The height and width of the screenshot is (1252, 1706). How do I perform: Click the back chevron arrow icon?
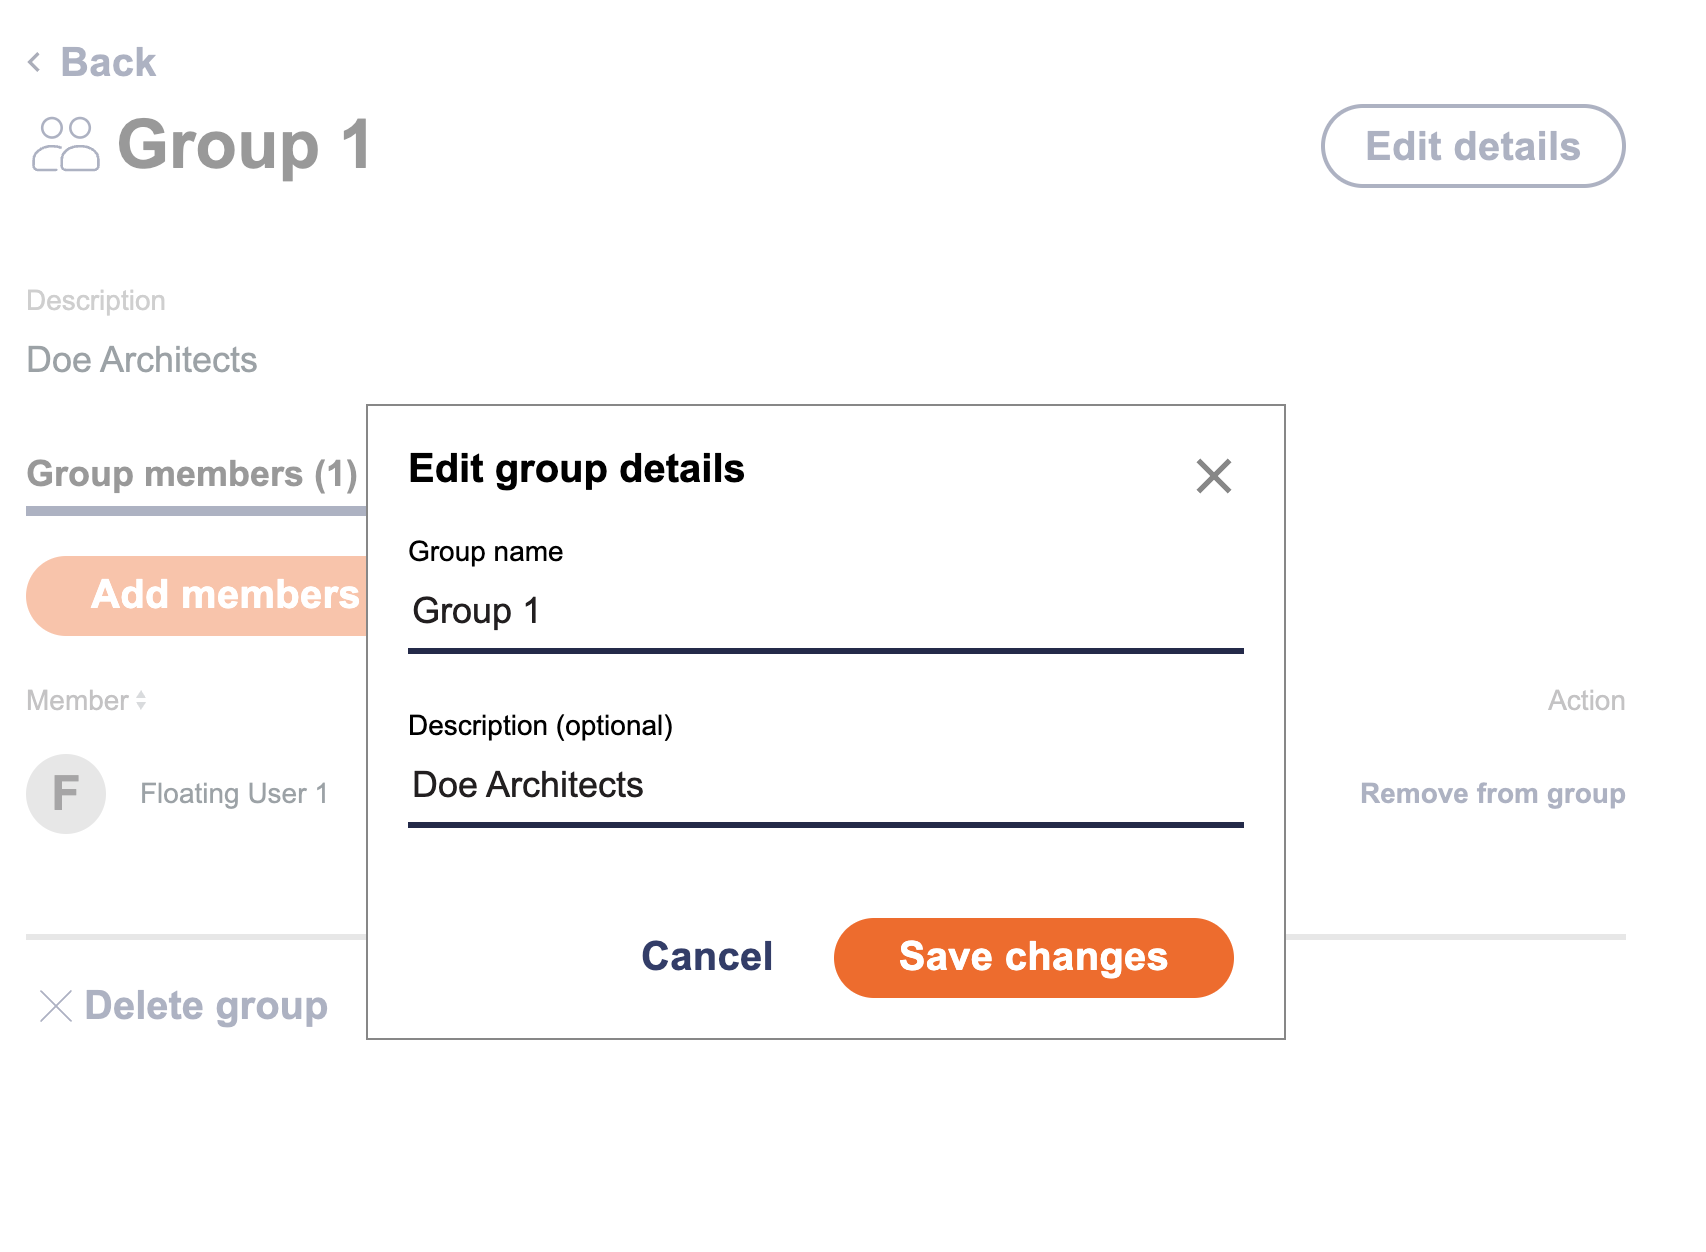point(33,62)
